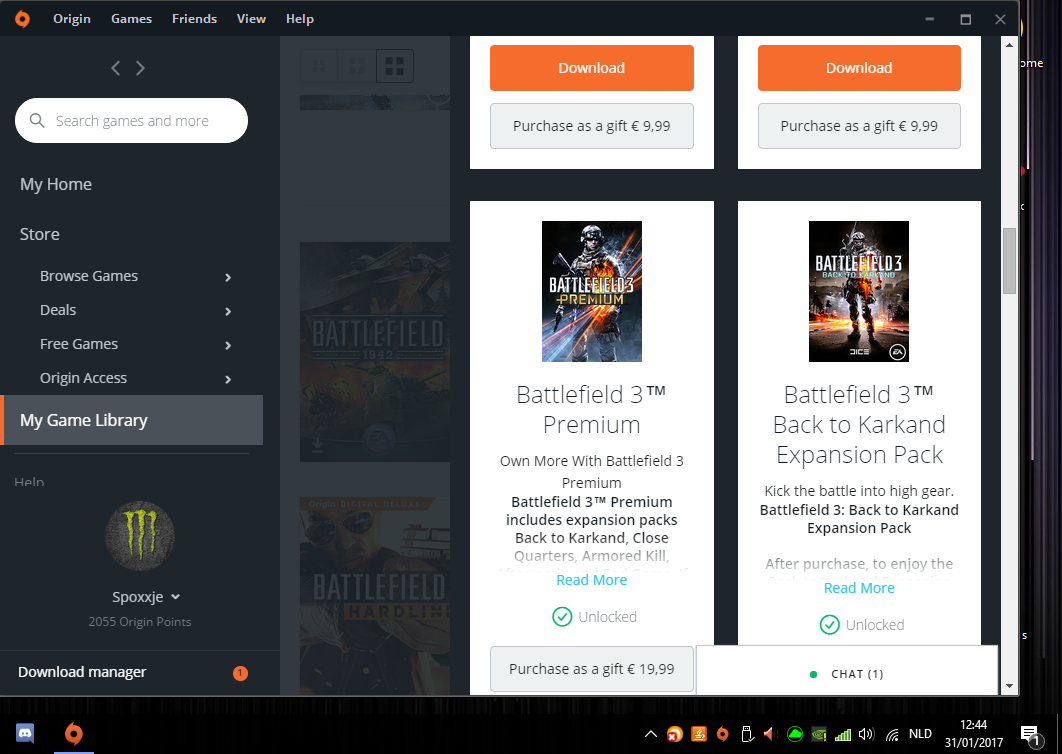Click the Monster logo profile avatar

tap(140, 535)
